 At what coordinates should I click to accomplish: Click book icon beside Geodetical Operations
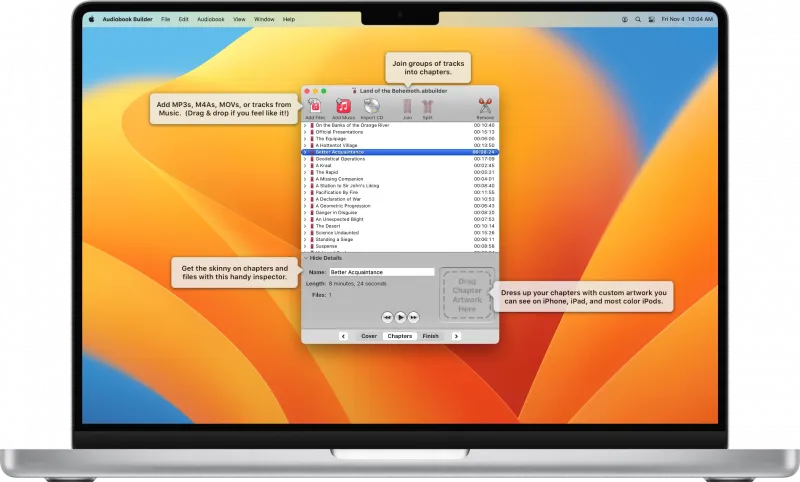click(x=312, y=159)
